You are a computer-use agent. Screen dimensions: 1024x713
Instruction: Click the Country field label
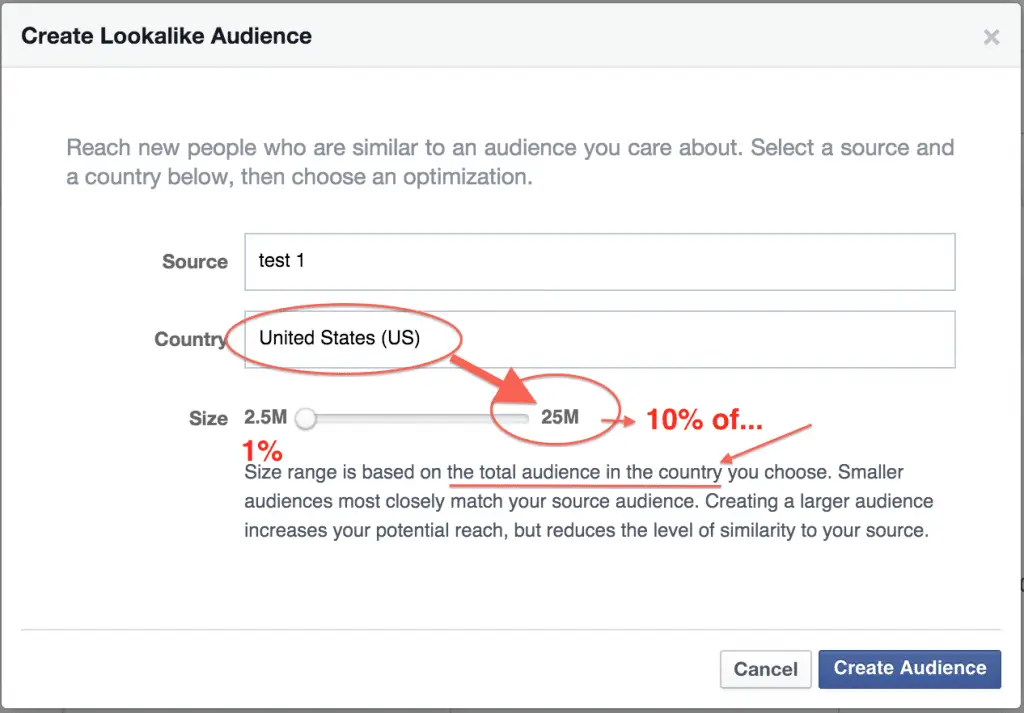[x=190, y=339]
